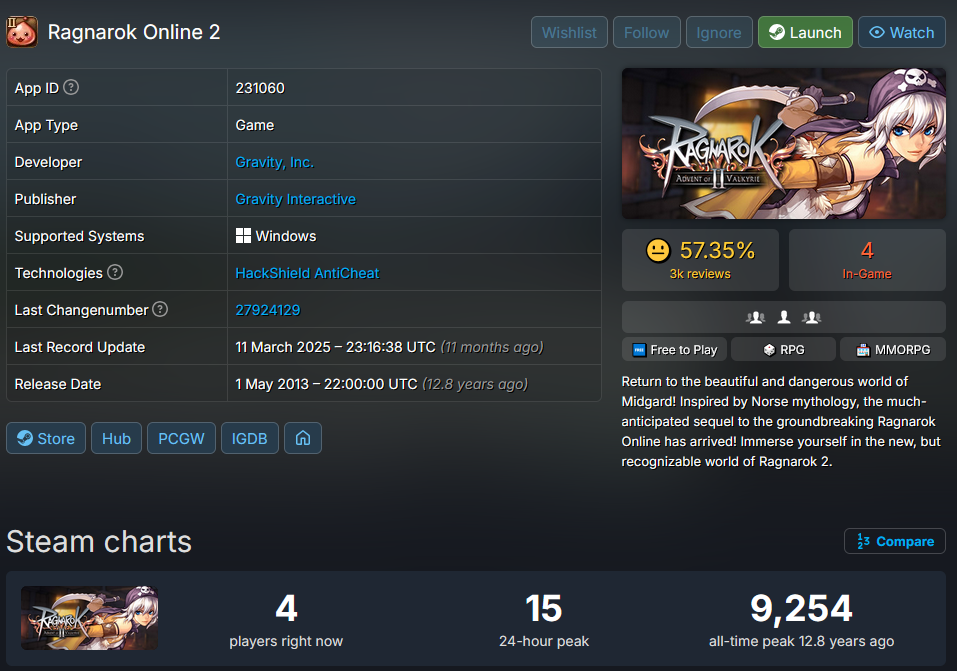The width and height of the screenshot is (957, 671).
Task: Click the single-player person icon
Action: pos(784,317)
